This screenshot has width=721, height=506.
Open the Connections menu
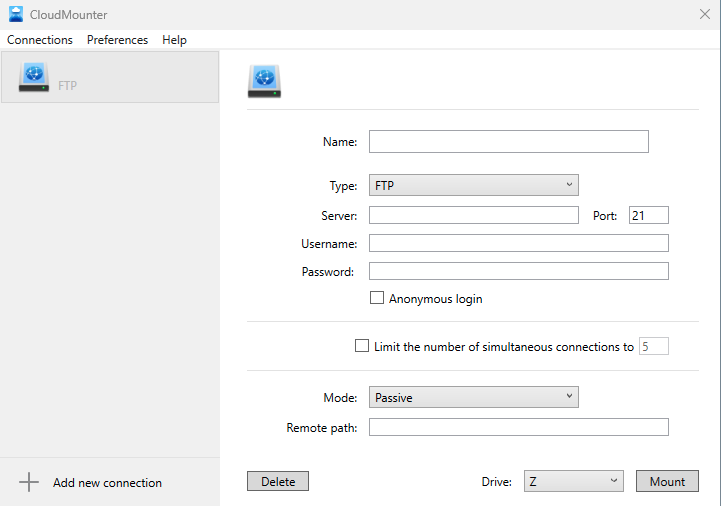40,40
